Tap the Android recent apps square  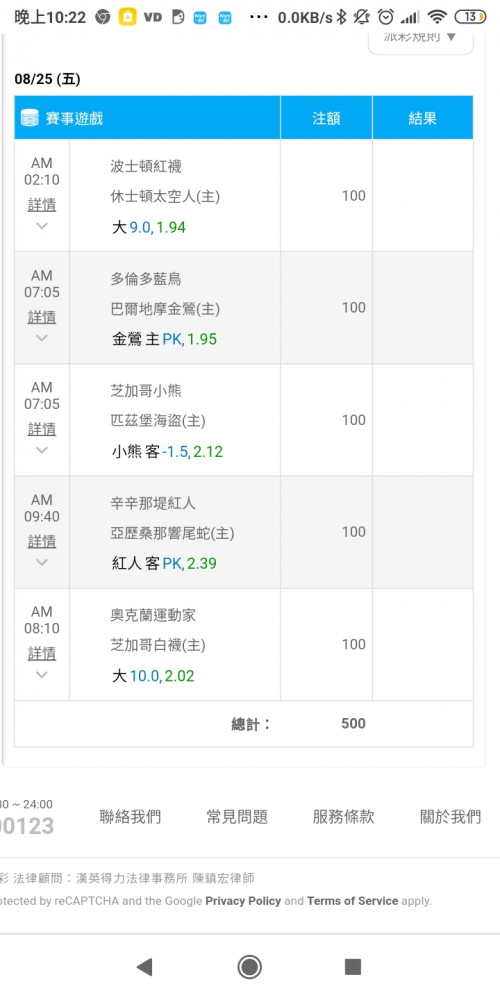pos(353,967)
